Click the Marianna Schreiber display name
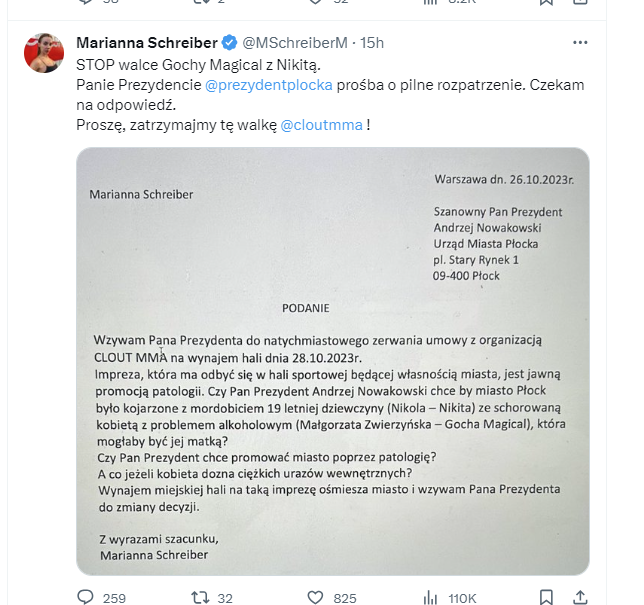This screenshot has height=605, width=644. click(146, 43)
